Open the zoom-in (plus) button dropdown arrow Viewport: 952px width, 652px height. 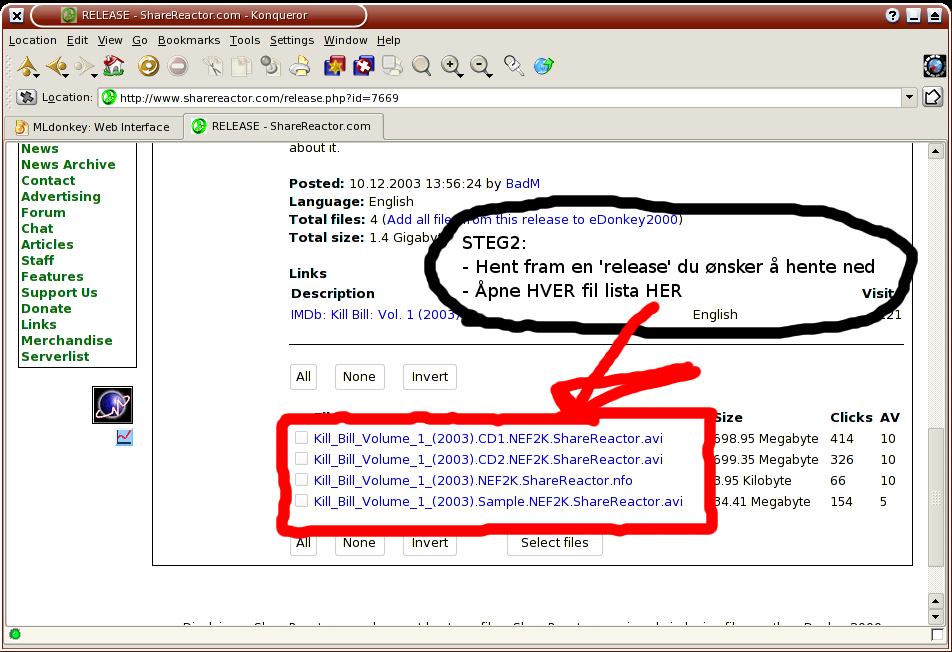pyautogui.click(x=461, y=73)
